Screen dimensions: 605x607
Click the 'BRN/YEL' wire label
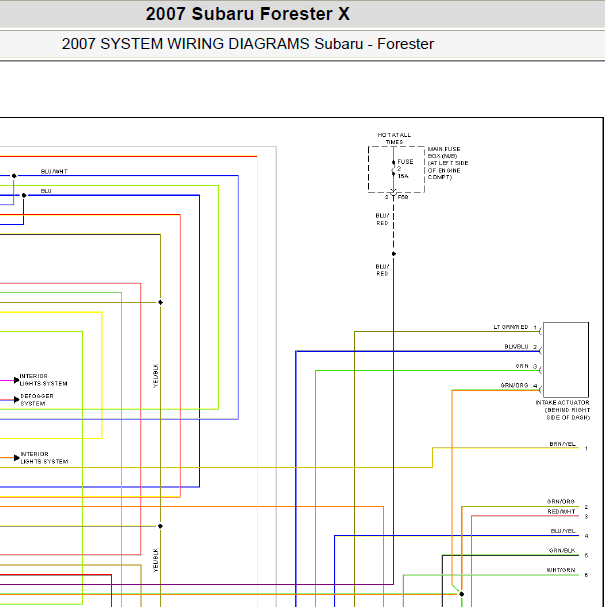click(x=562, y=444)
